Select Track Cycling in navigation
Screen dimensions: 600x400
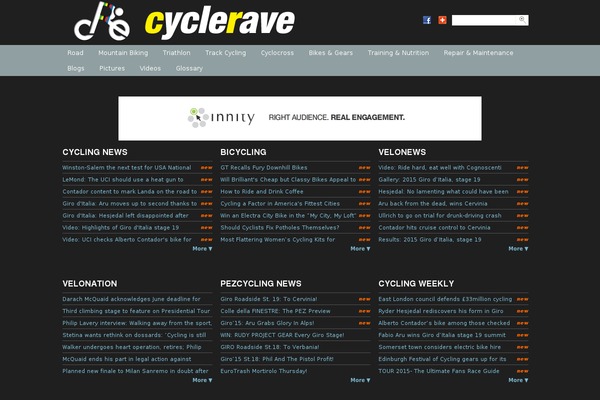(x=225, y=53)
